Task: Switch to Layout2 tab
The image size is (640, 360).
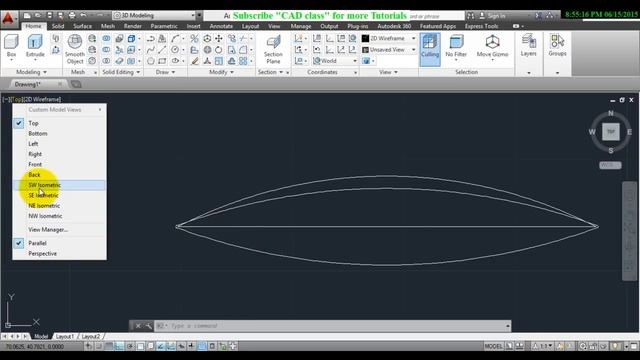Action: pyautogui.click(x=91, y=336)
